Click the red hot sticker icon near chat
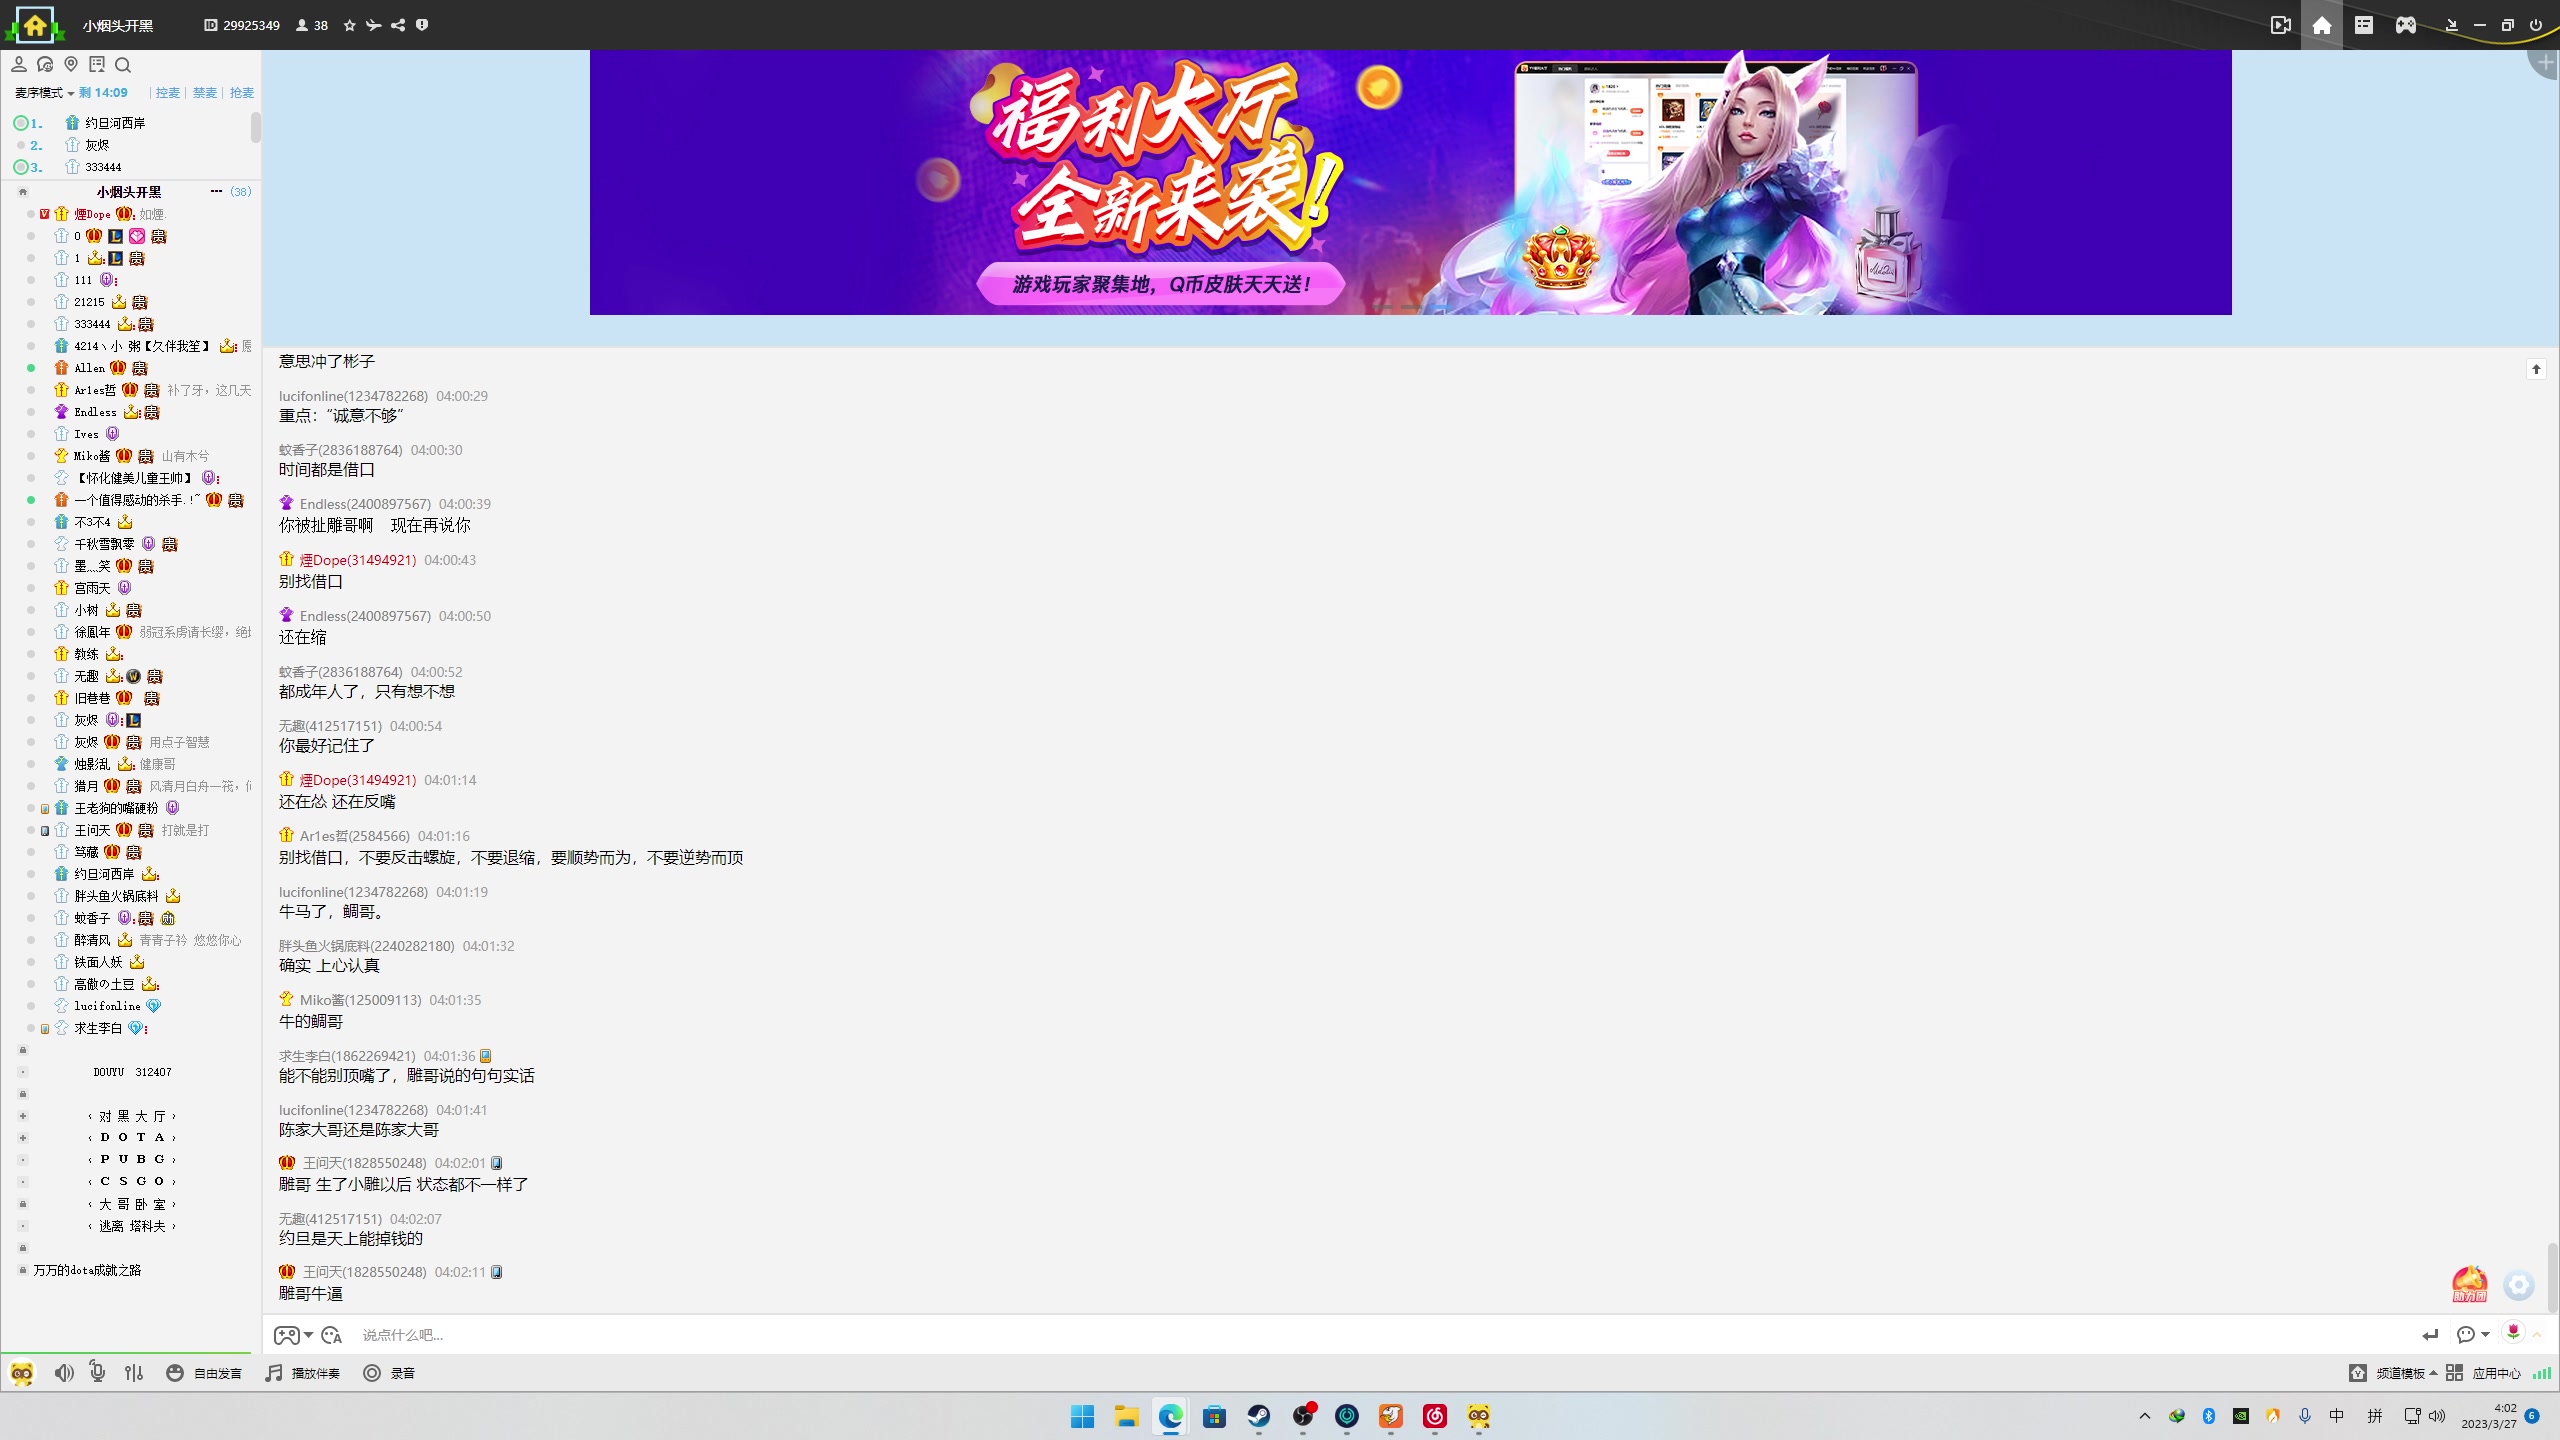Image resolution: width=2560 pixels, height=1440 pixels. point(2469,1284)
